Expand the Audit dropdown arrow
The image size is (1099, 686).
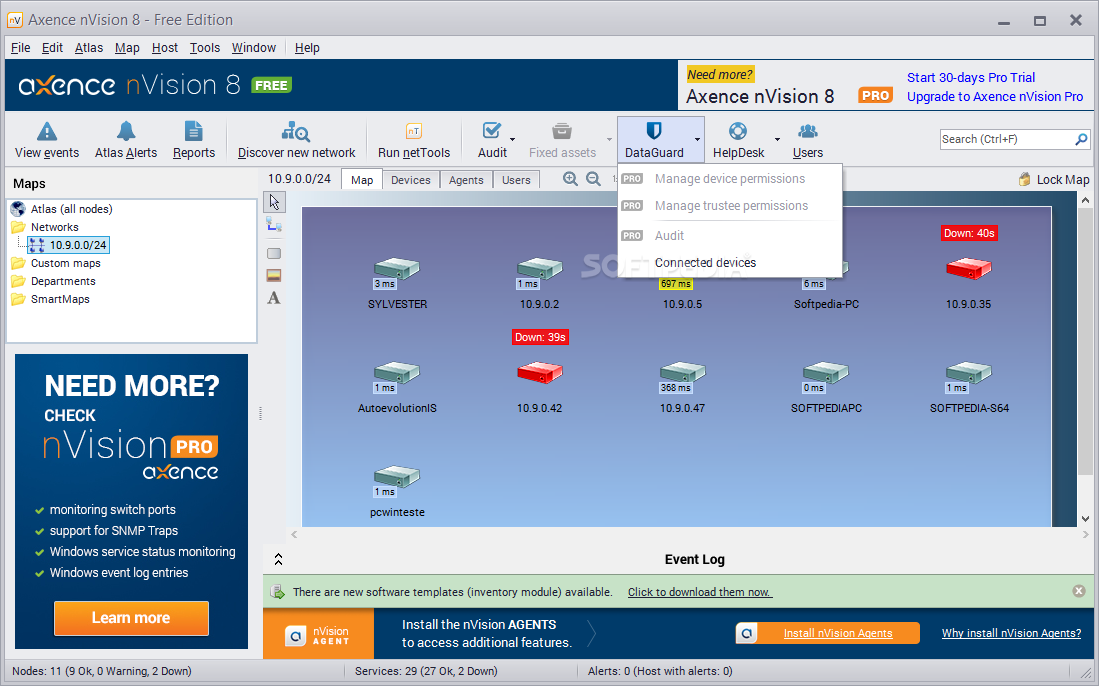coord(512,139)
